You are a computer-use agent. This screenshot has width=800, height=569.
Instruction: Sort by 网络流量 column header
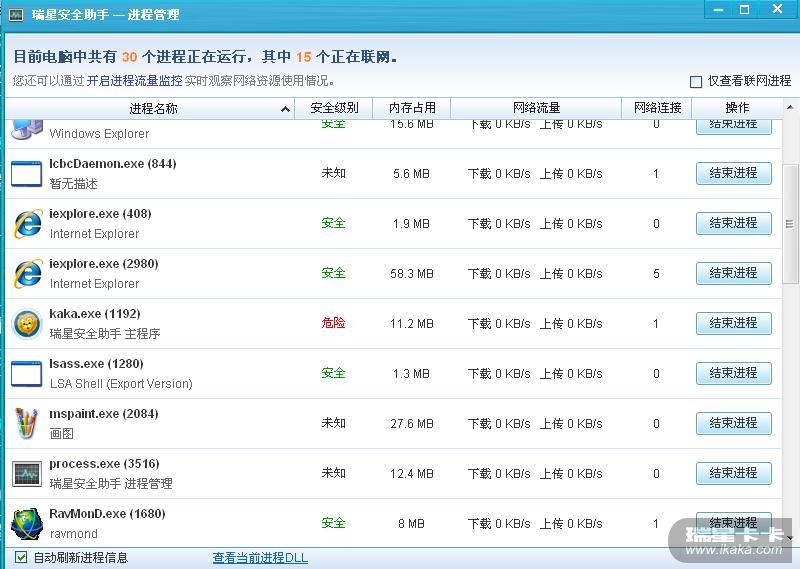coord(536,108)
